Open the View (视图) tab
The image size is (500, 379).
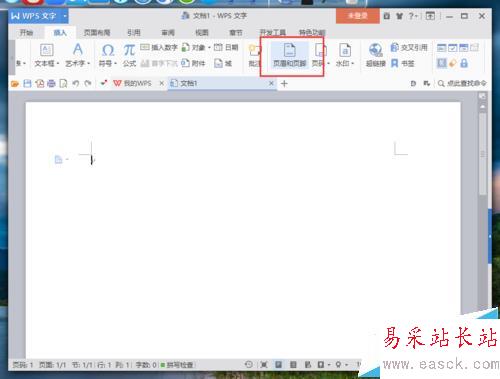click(x=202, y=33)
